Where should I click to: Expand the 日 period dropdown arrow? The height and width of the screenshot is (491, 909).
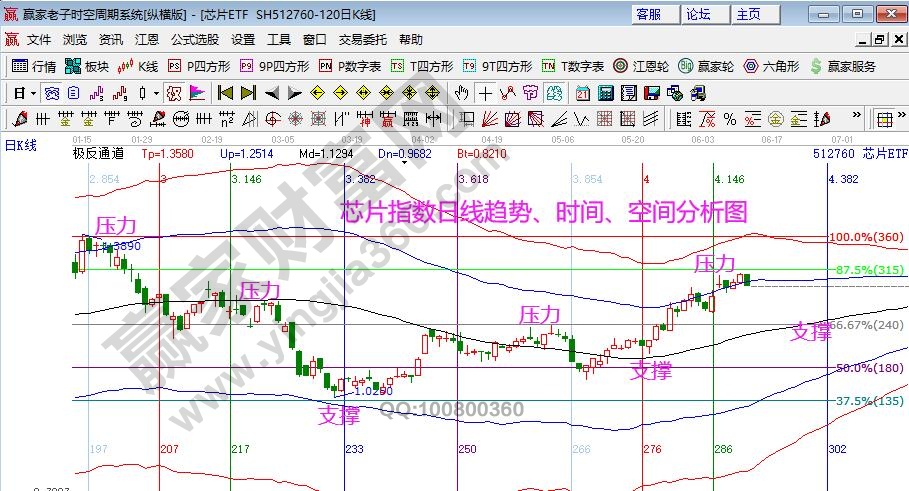[33, 93]
